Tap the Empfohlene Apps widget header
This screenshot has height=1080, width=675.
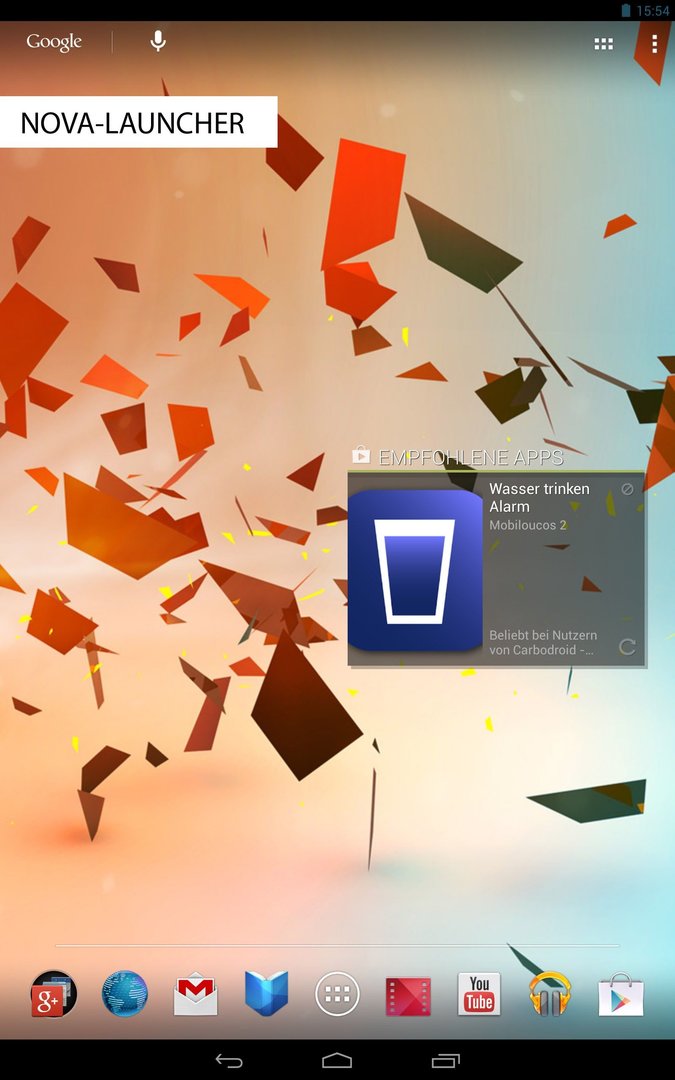[457, 457]
